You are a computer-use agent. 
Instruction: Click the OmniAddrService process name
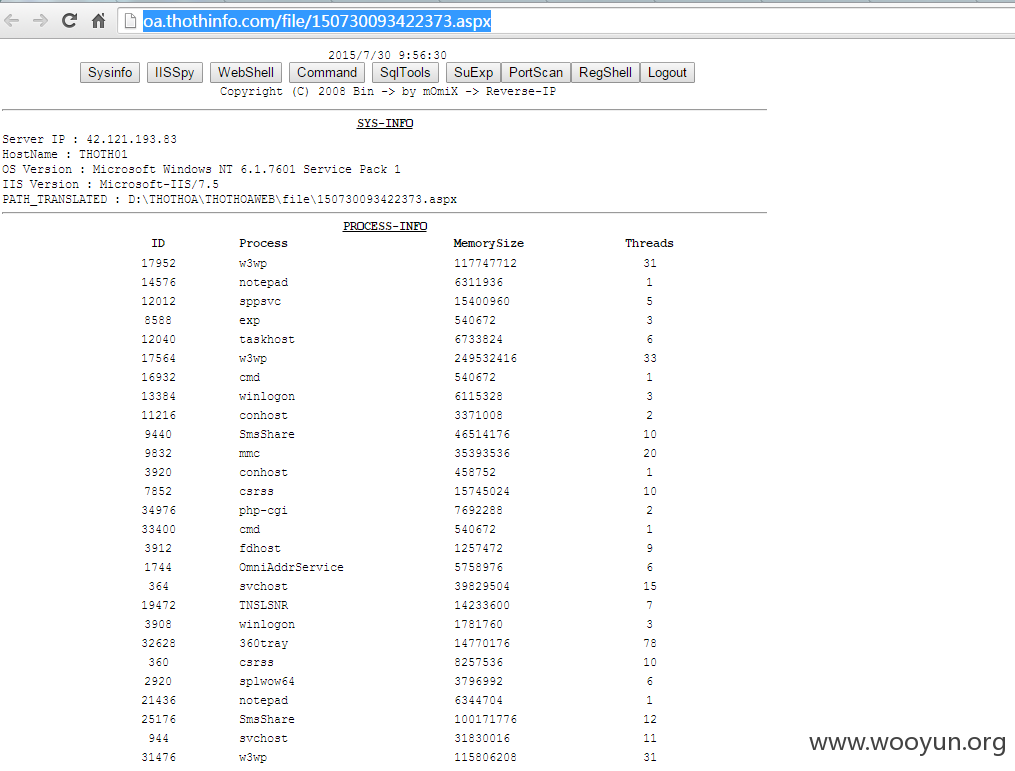pyautogui.click(x=291, y=567)
